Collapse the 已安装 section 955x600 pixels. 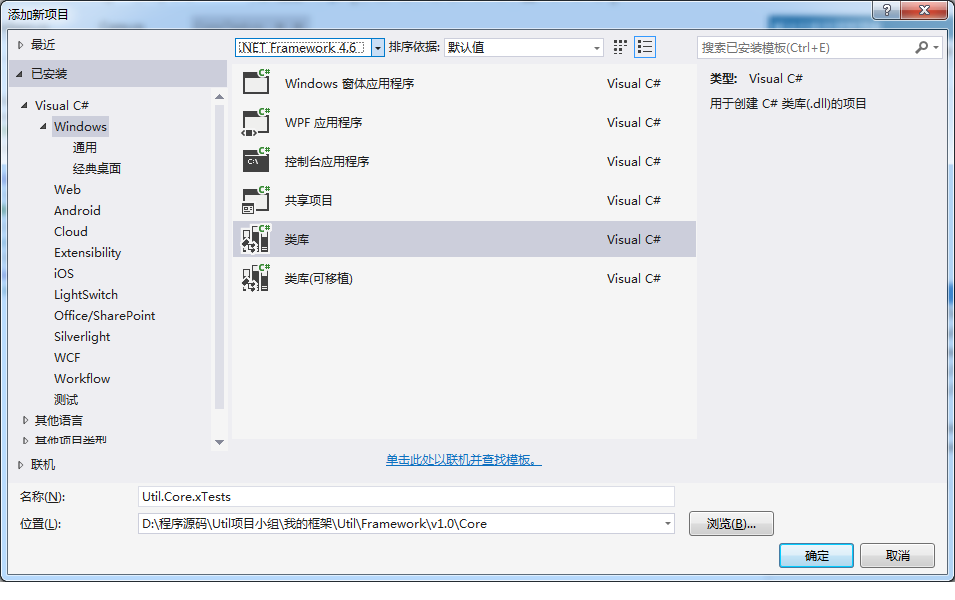[19, 74]
